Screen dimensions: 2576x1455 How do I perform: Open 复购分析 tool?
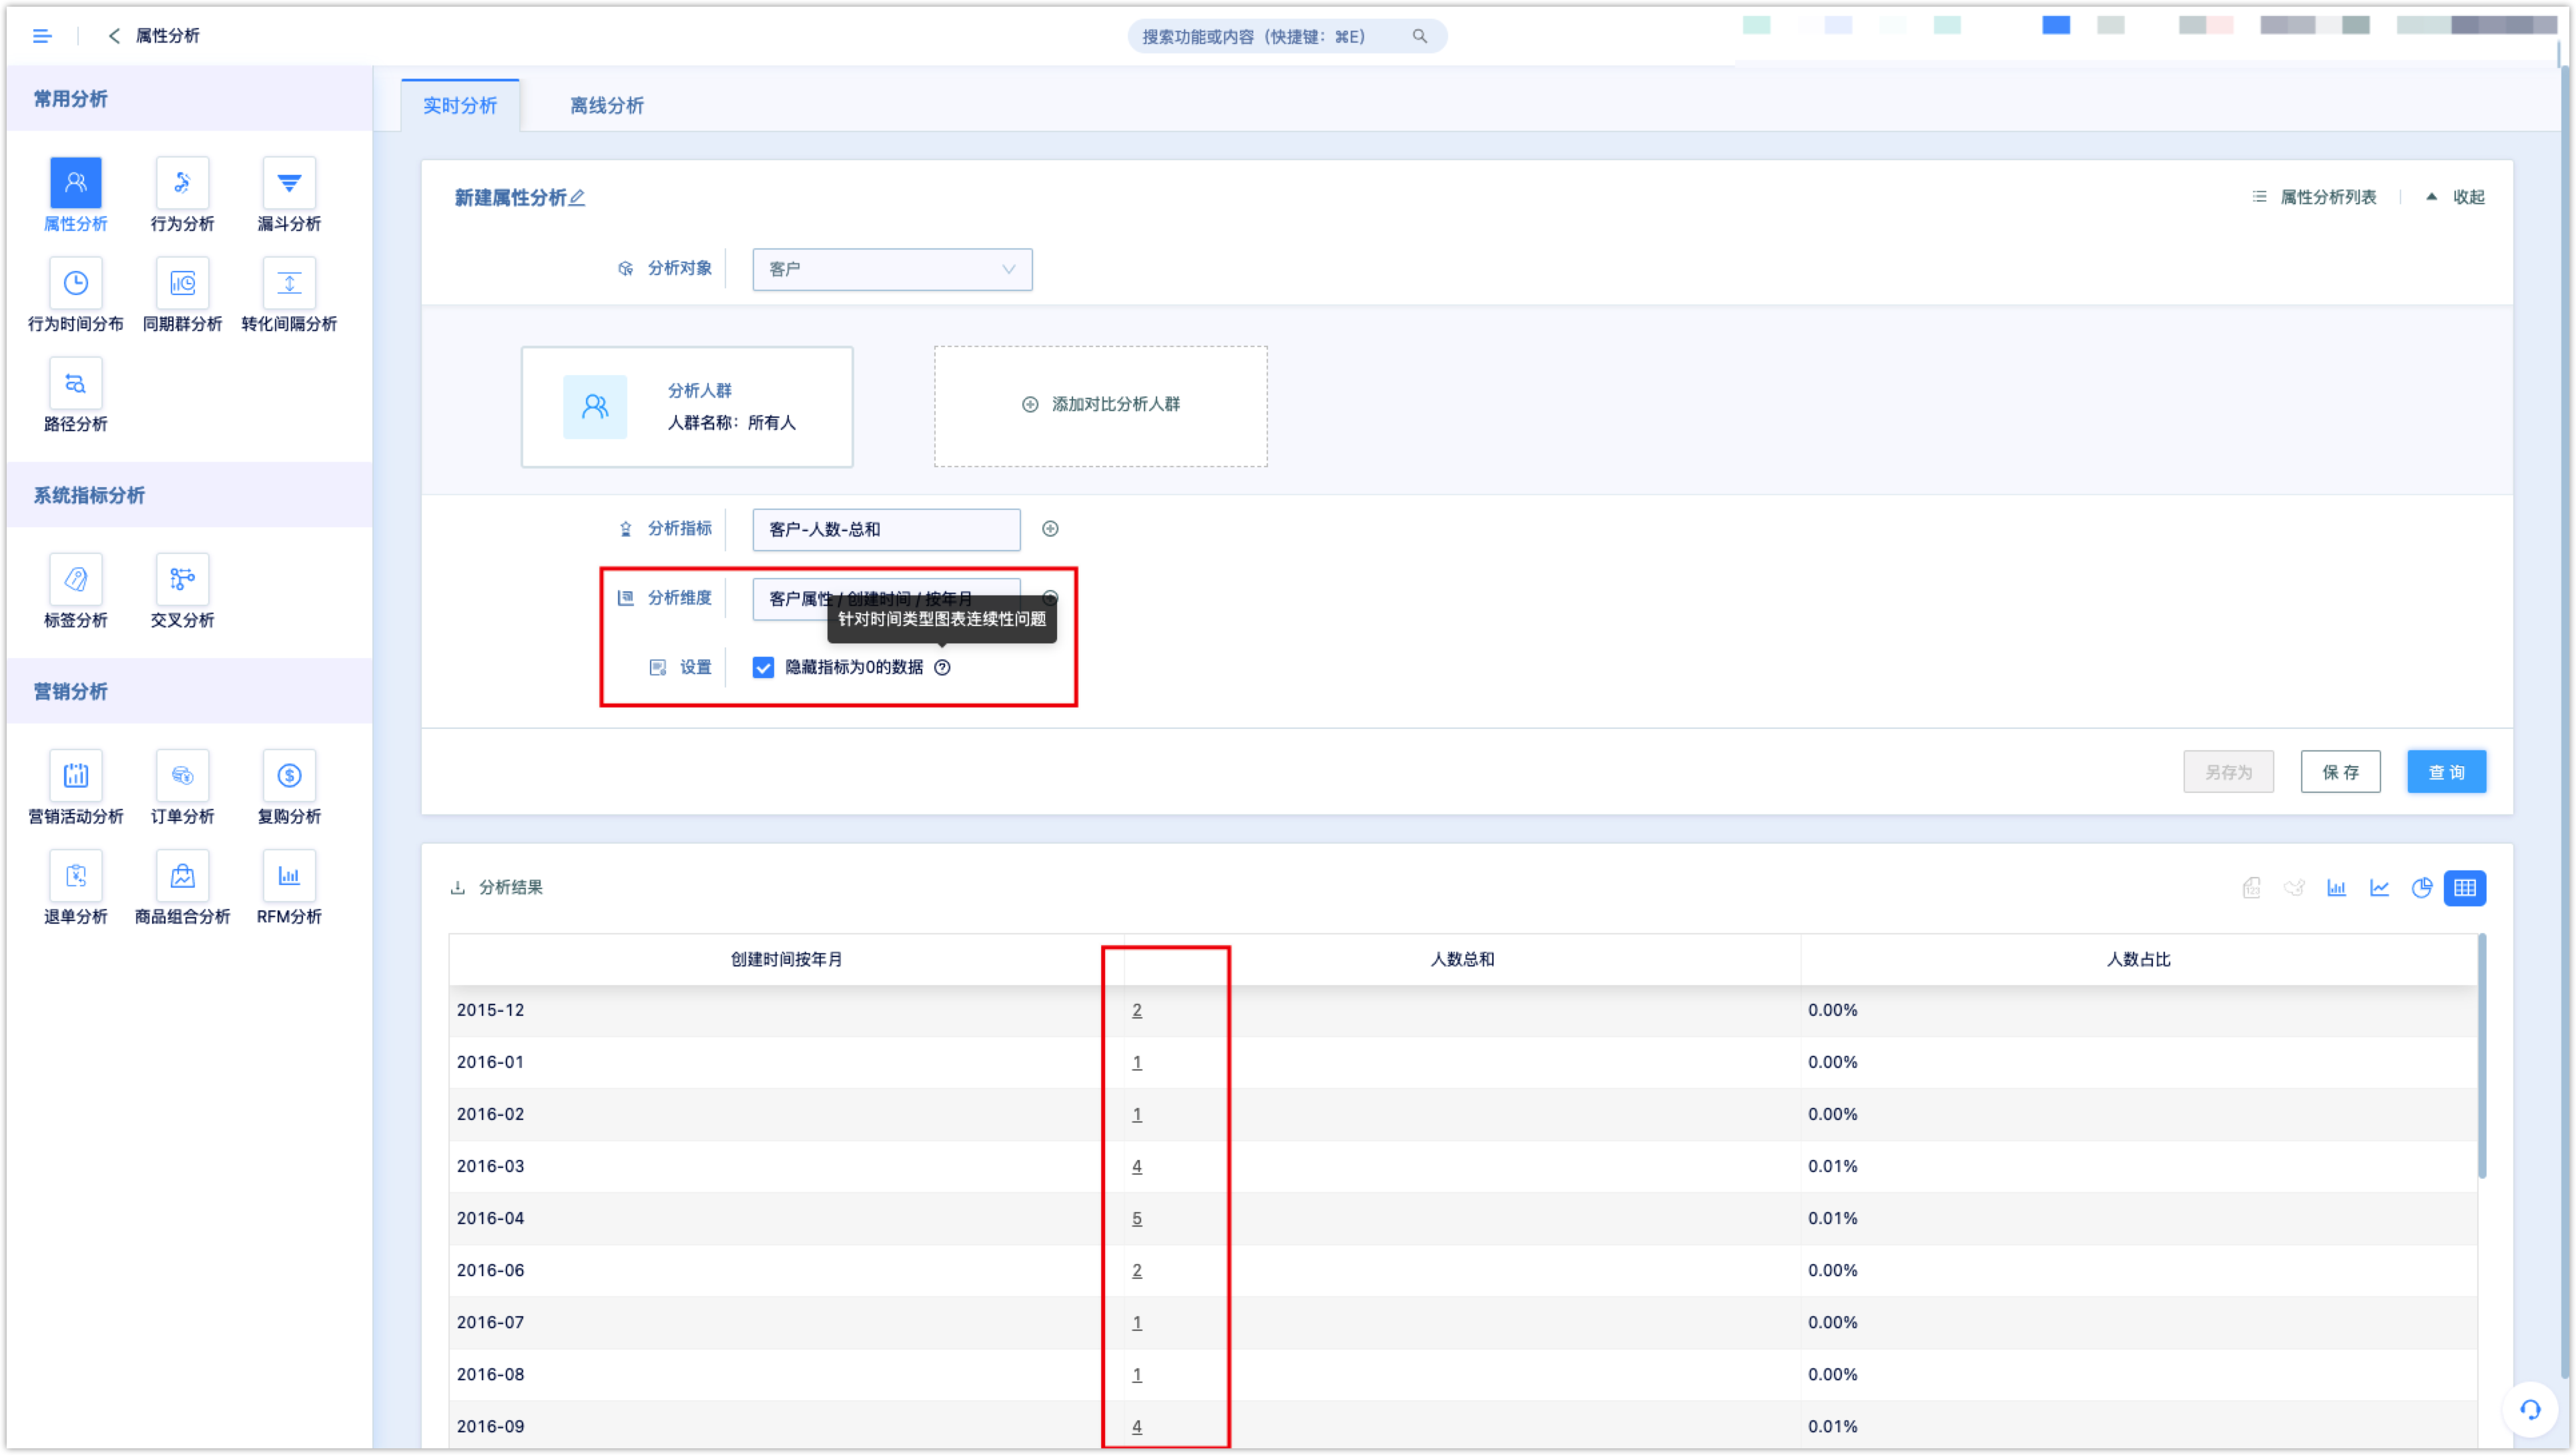(289, 787)
